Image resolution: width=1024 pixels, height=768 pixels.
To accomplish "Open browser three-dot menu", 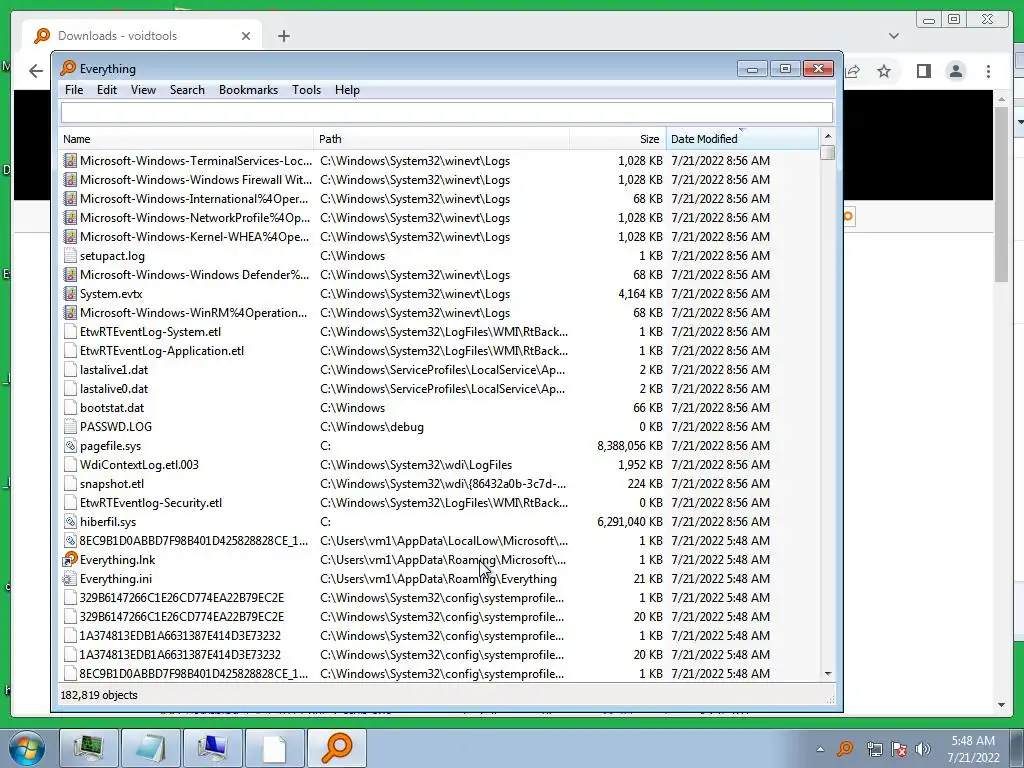I will [988, 71].
